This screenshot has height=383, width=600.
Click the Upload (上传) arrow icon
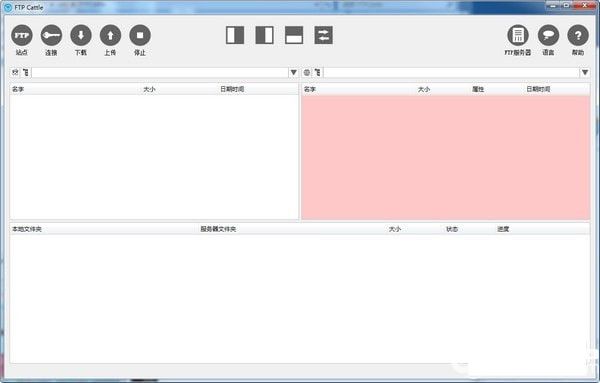(110, 36)
